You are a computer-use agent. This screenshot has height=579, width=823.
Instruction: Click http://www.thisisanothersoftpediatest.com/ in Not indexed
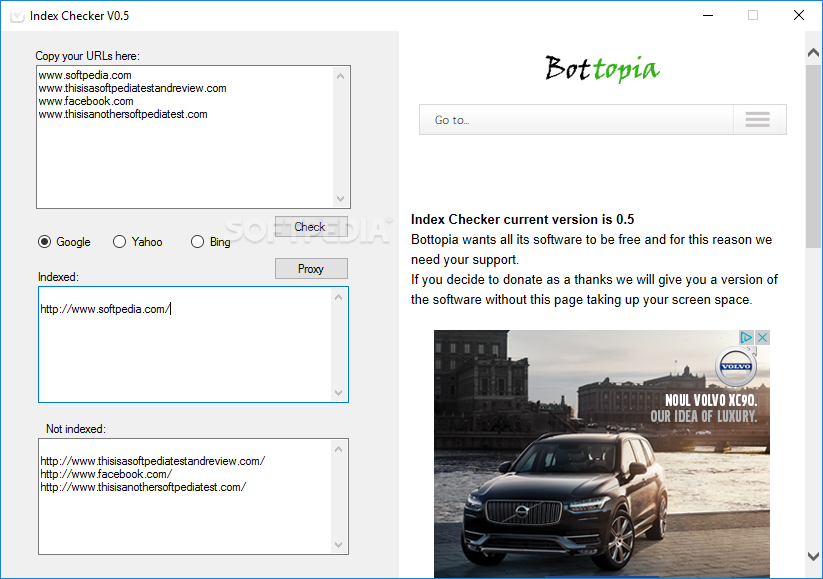click(x=143, y=487)
